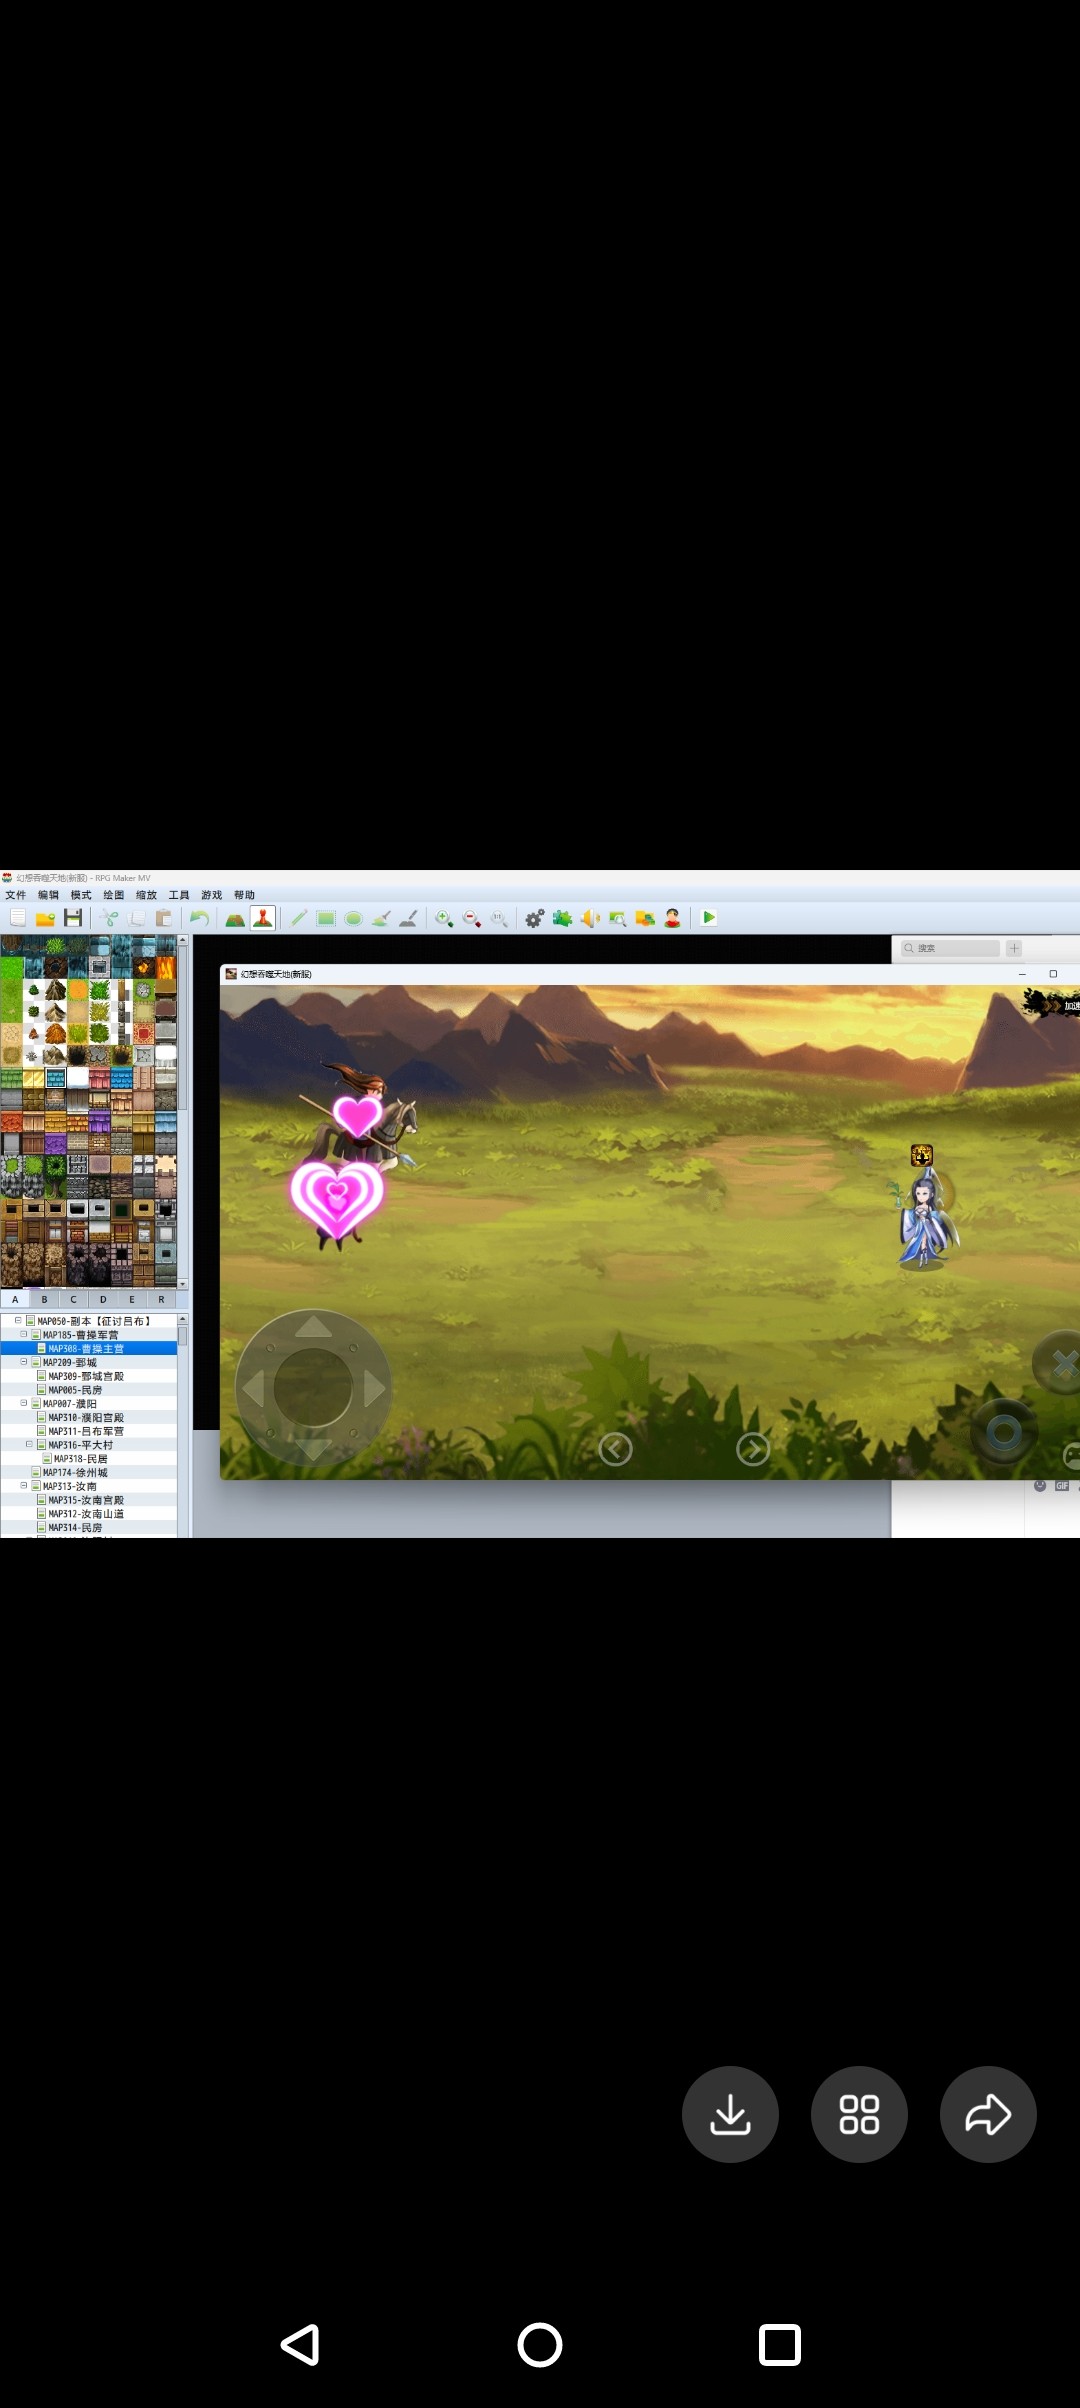Click the Zoom In magnifier icon
The image size is (1080, 2408).
[x=444, y=918]
